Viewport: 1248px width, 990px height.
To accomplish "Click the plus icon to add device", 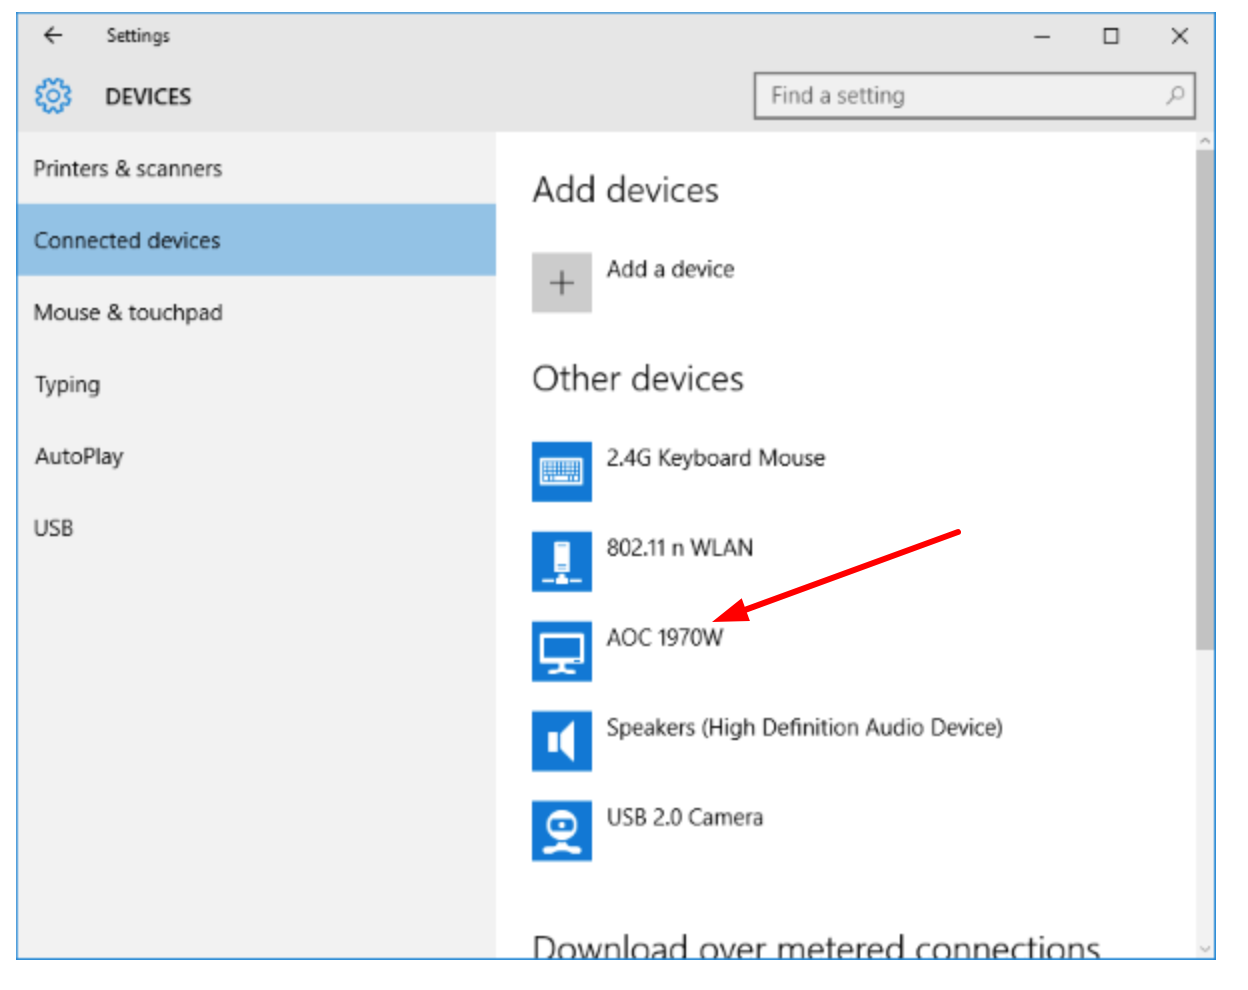I will 561,283.
